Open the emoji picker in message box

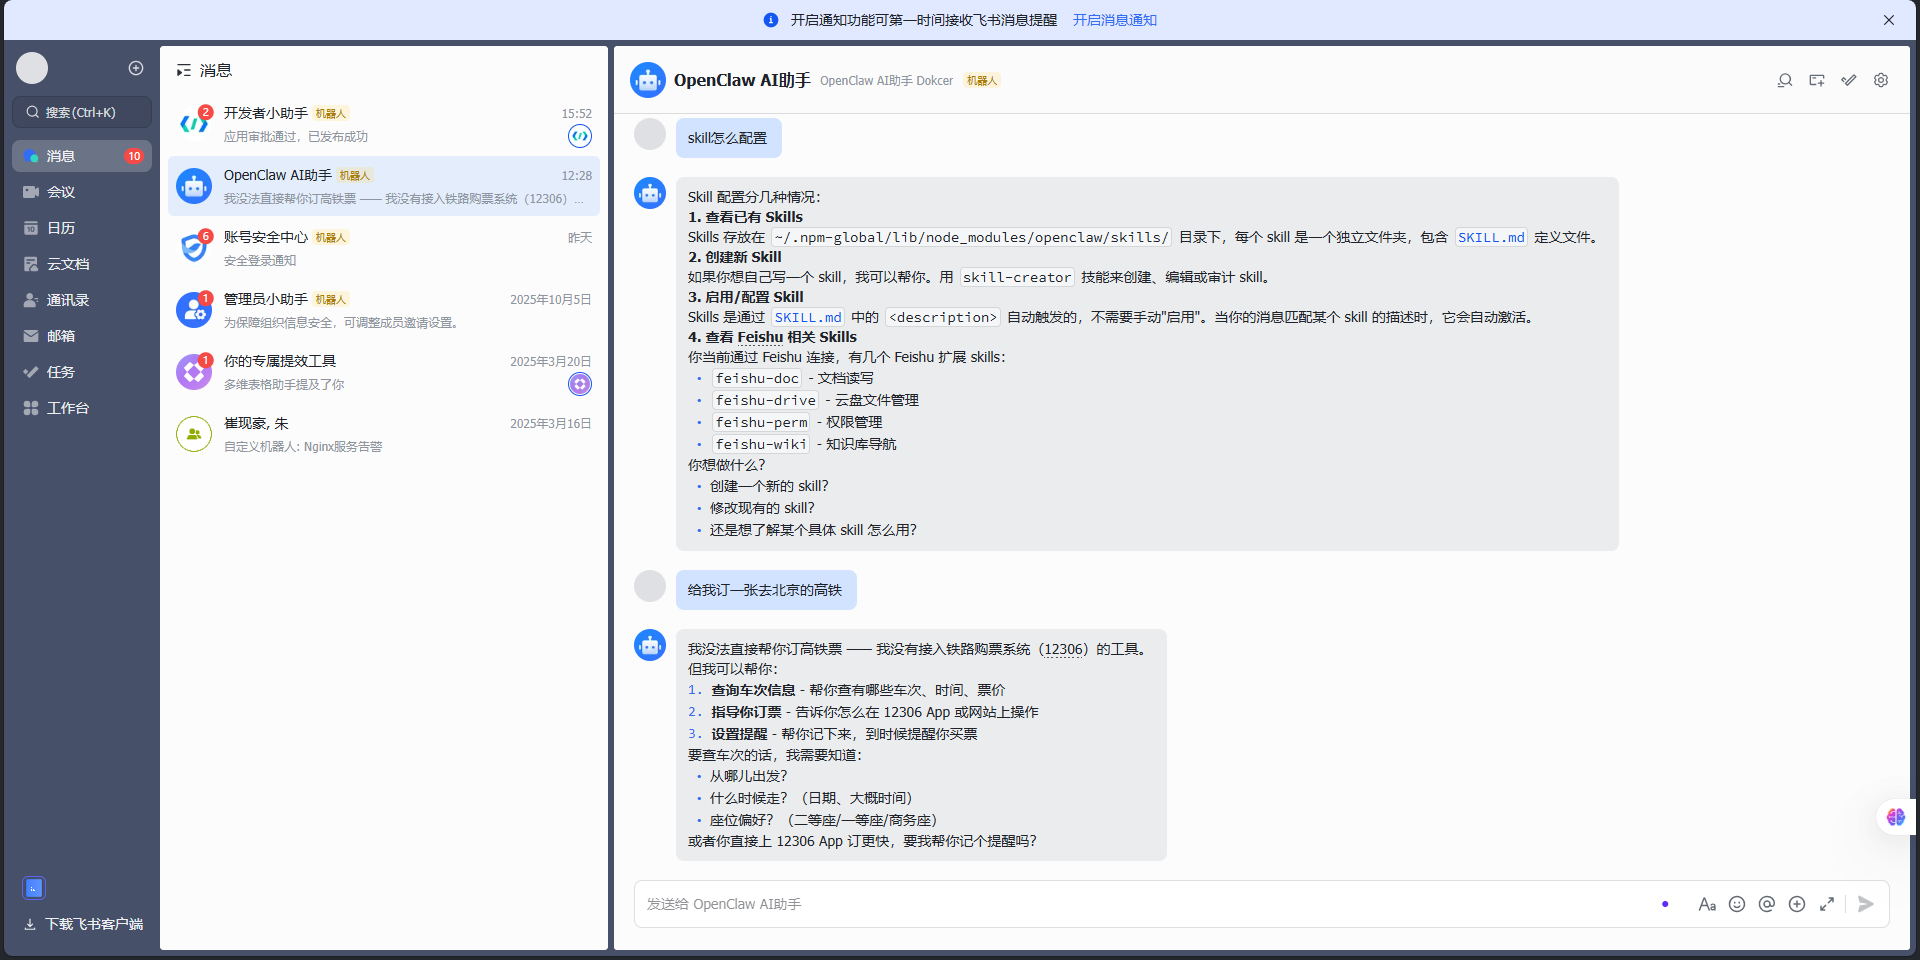click(1737, 904)
